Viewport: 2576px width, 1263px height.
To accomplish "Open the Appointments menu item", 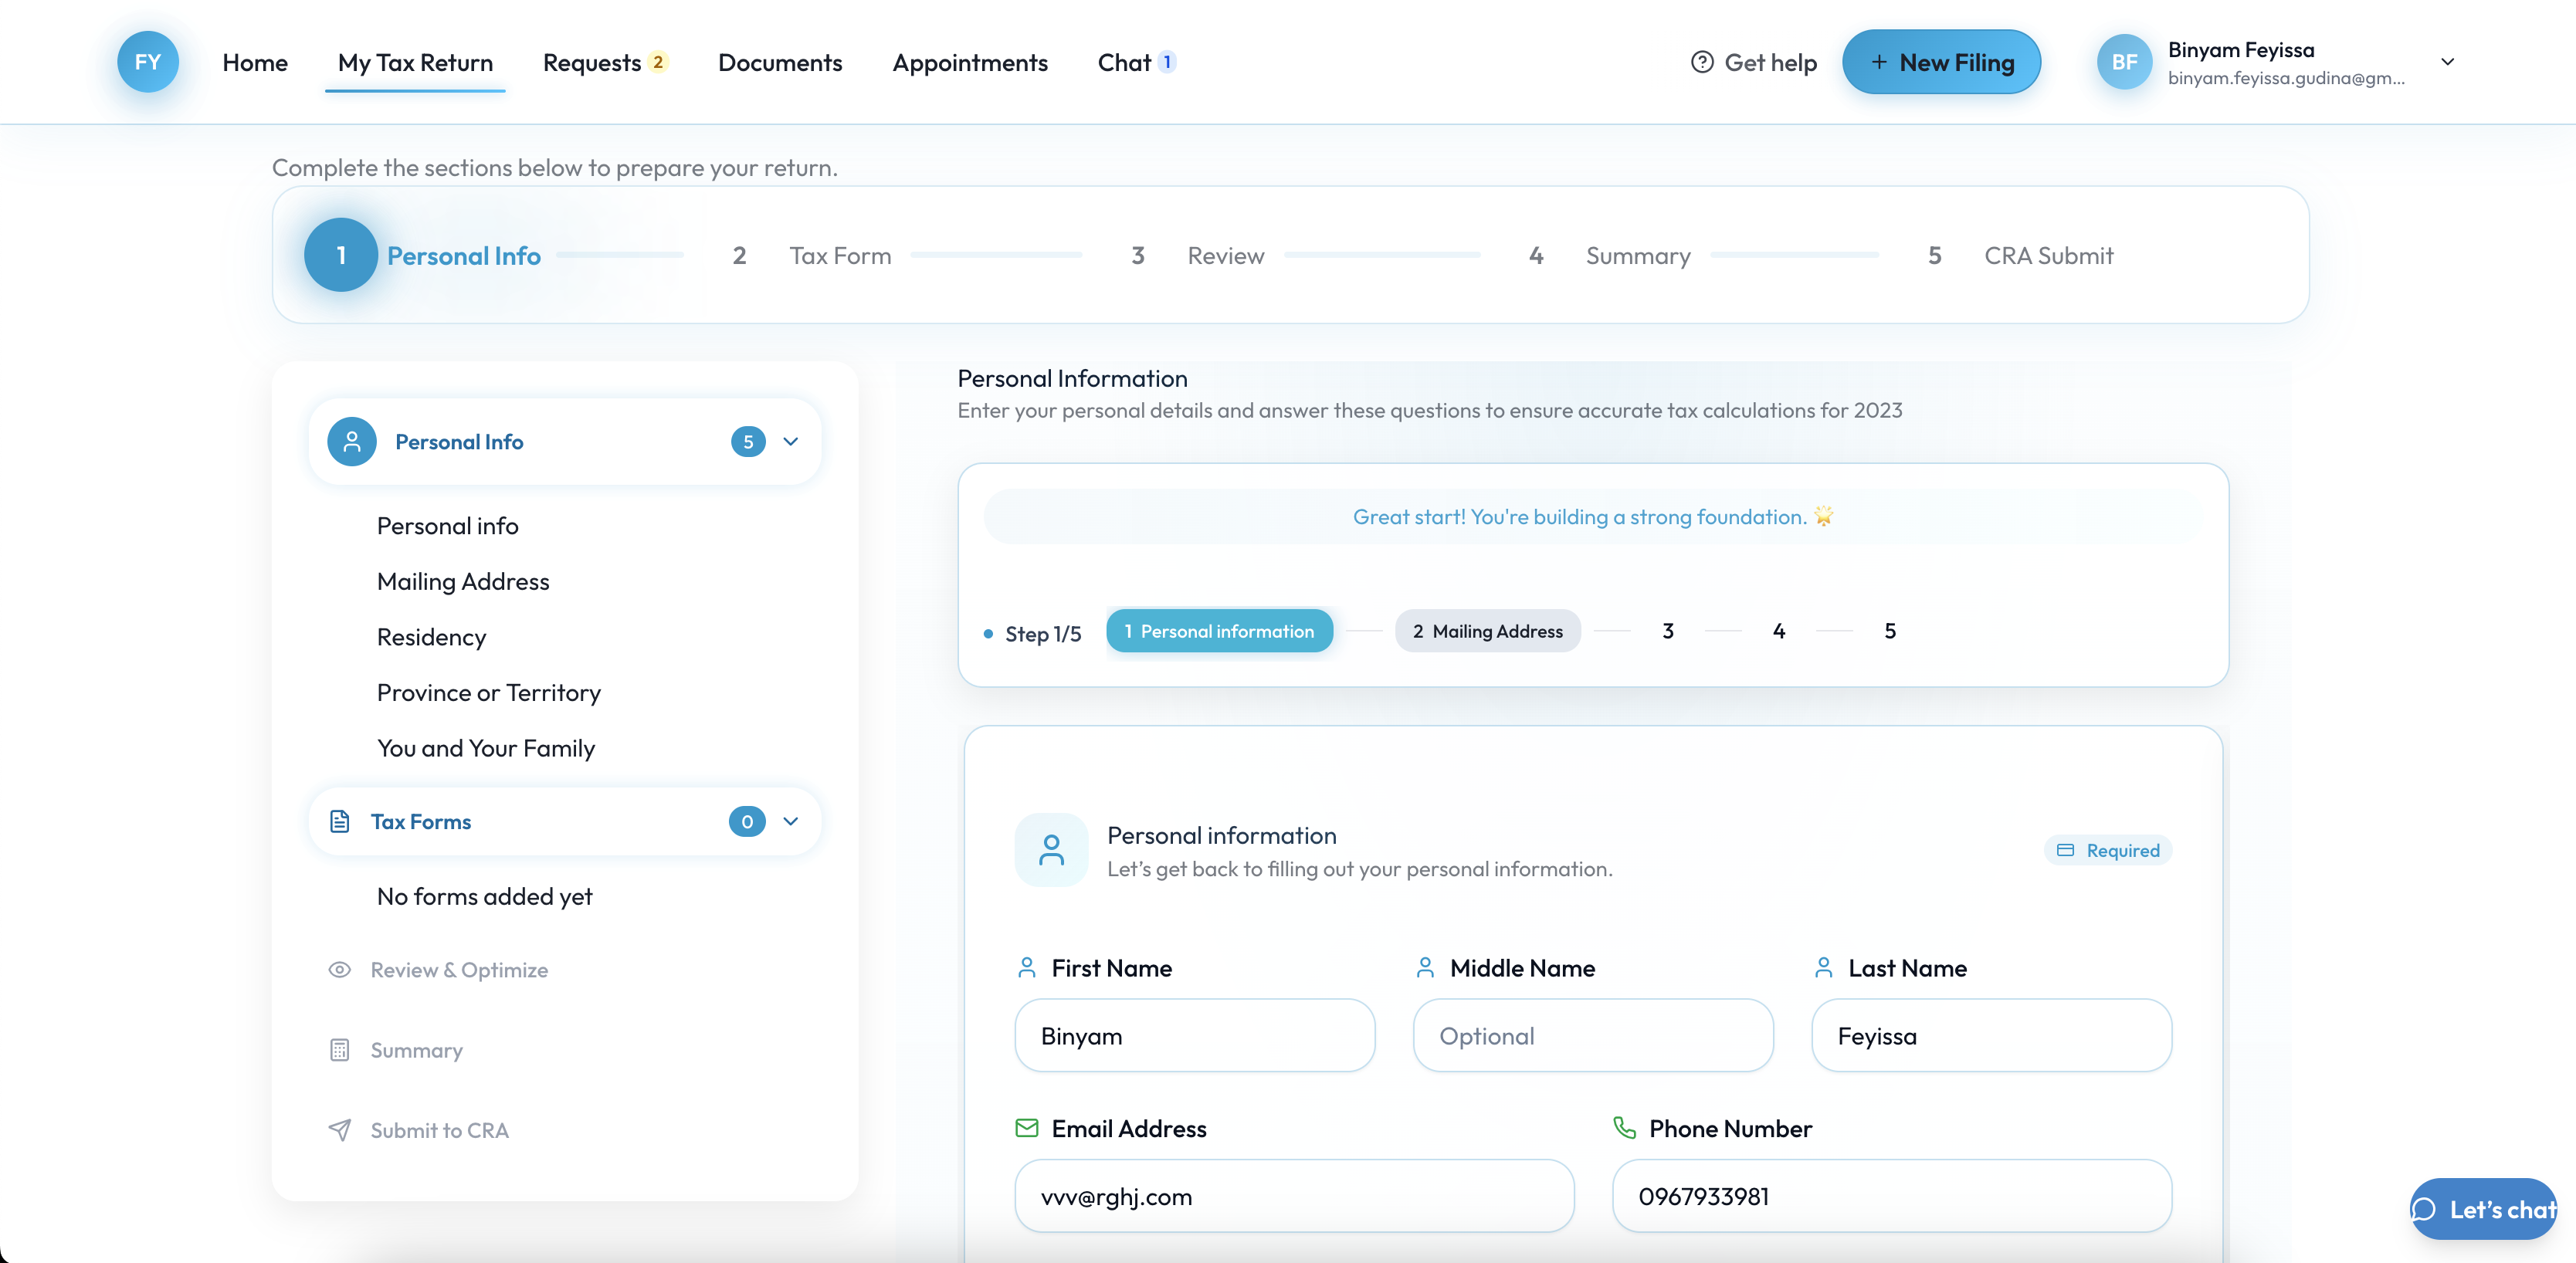I will tap(969, 62).
